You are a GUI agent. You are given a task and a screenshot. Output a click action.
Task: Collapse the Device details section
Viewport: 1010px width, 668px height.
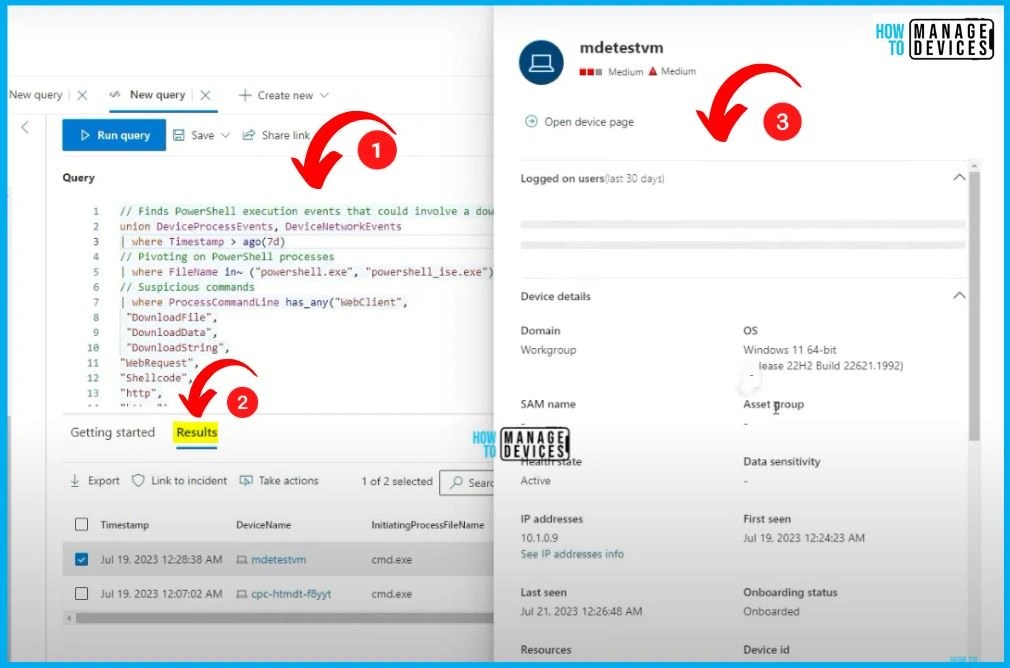pos(959,295)
